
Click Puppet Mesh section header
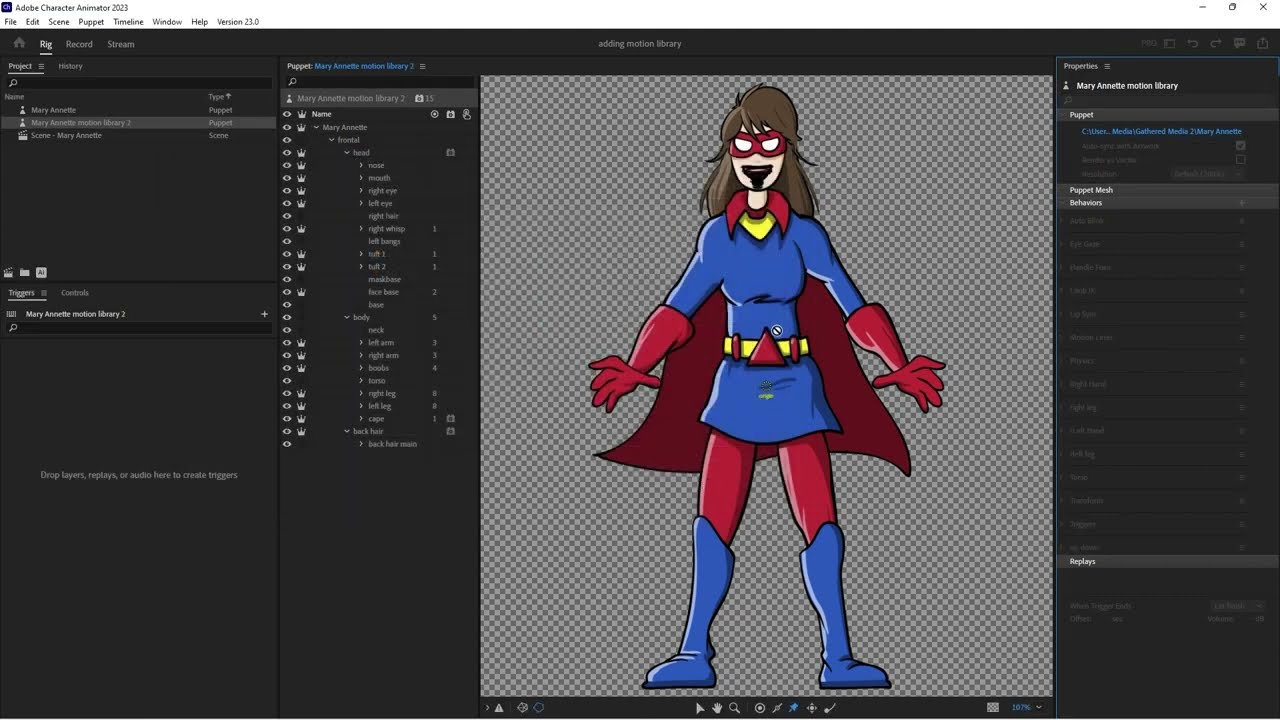pos(1168,190)
